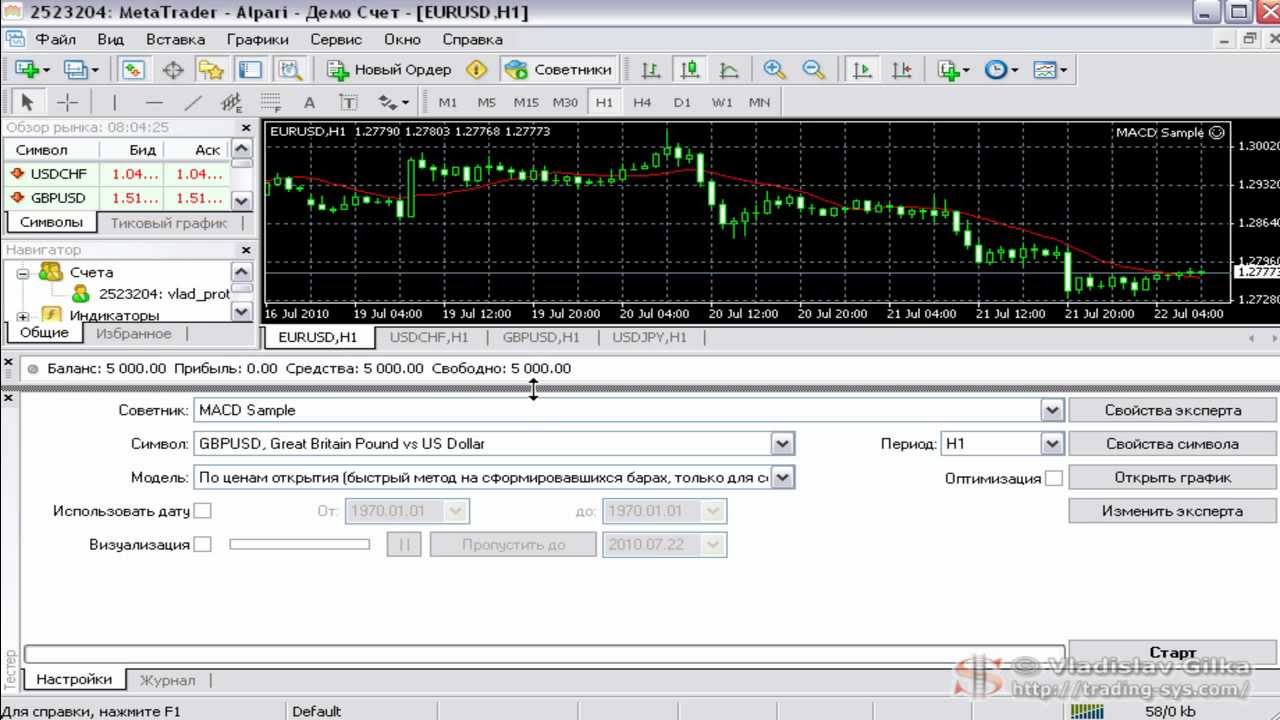The height and width of the screenshot is (720, 1280).
Task: Click the Свойства эксперта button
Action: 1172,410
